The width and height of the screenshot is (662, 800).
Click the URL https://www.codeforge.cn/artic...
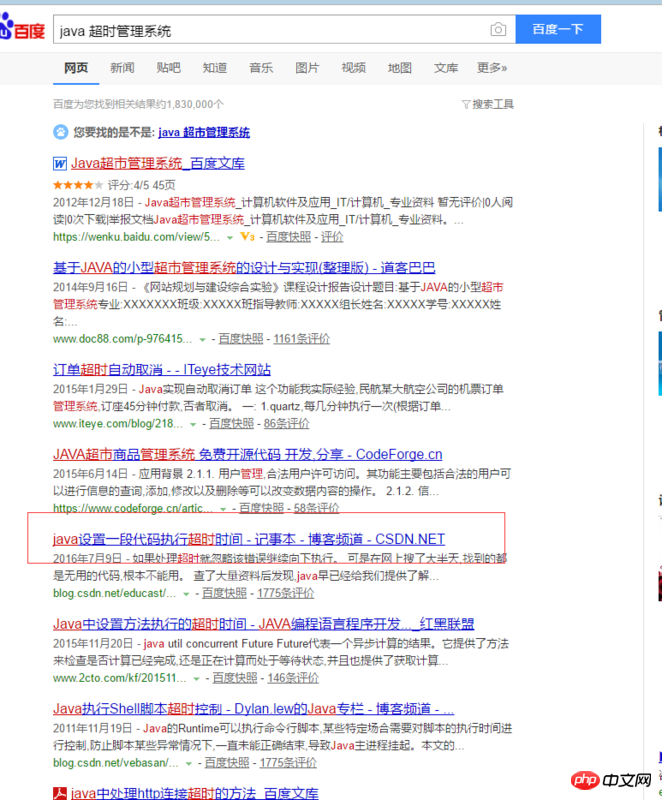[x=133, y=508]
